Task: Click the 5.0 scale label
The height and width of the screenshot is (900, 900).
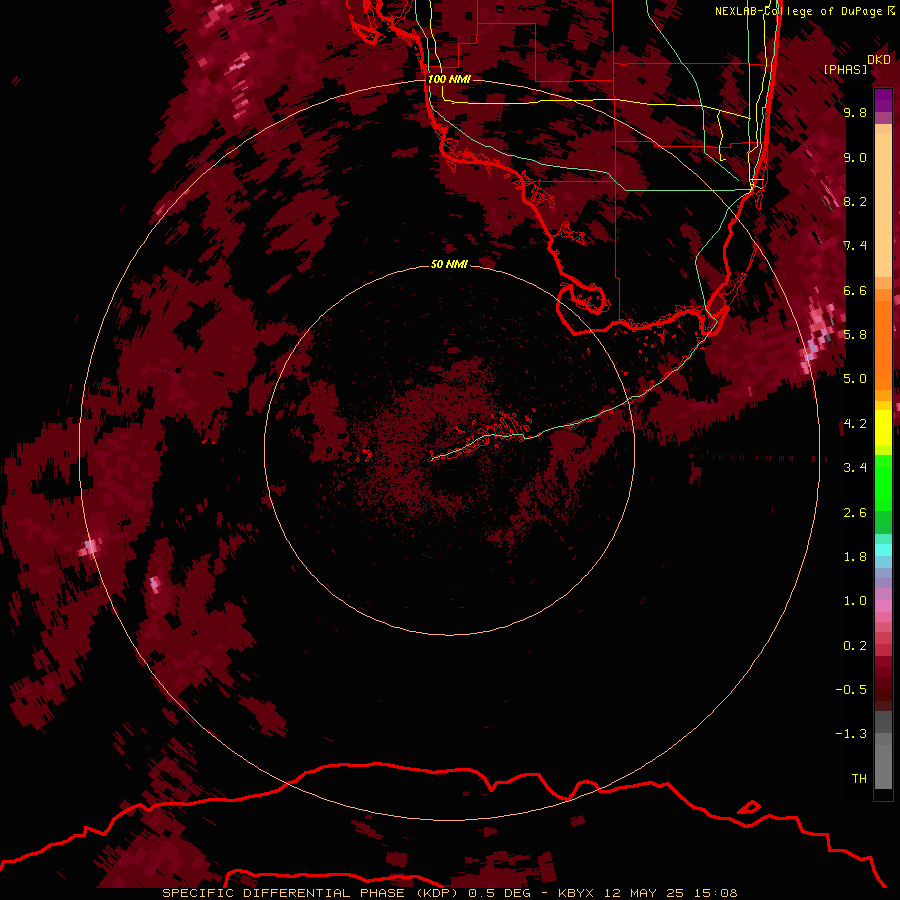Action: (x=855, y=379)
